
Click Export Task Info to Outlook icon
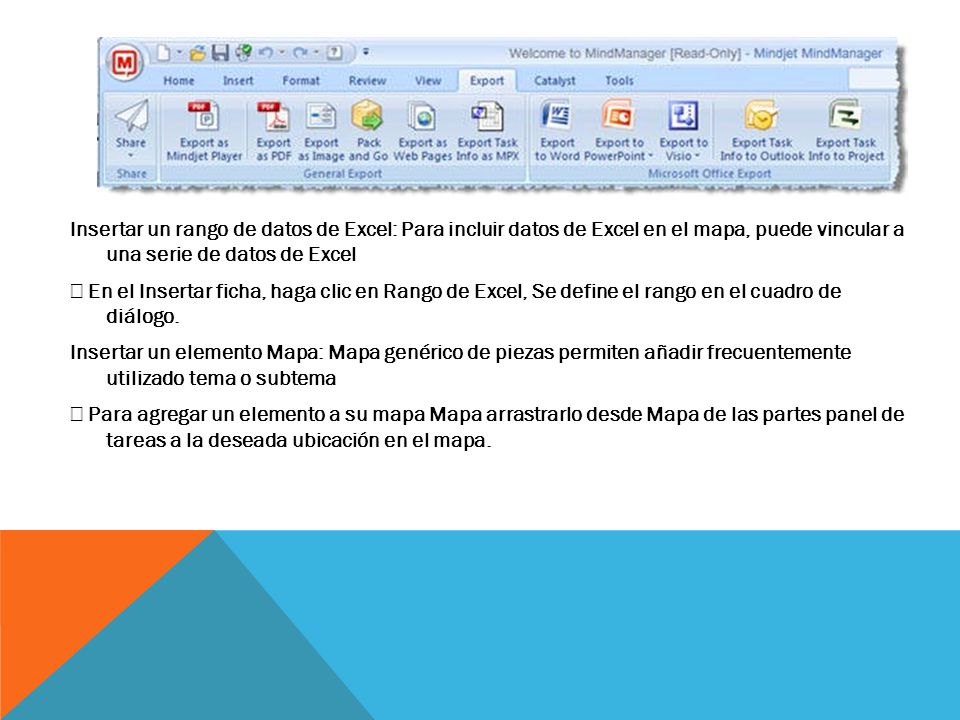coord(761,115)
